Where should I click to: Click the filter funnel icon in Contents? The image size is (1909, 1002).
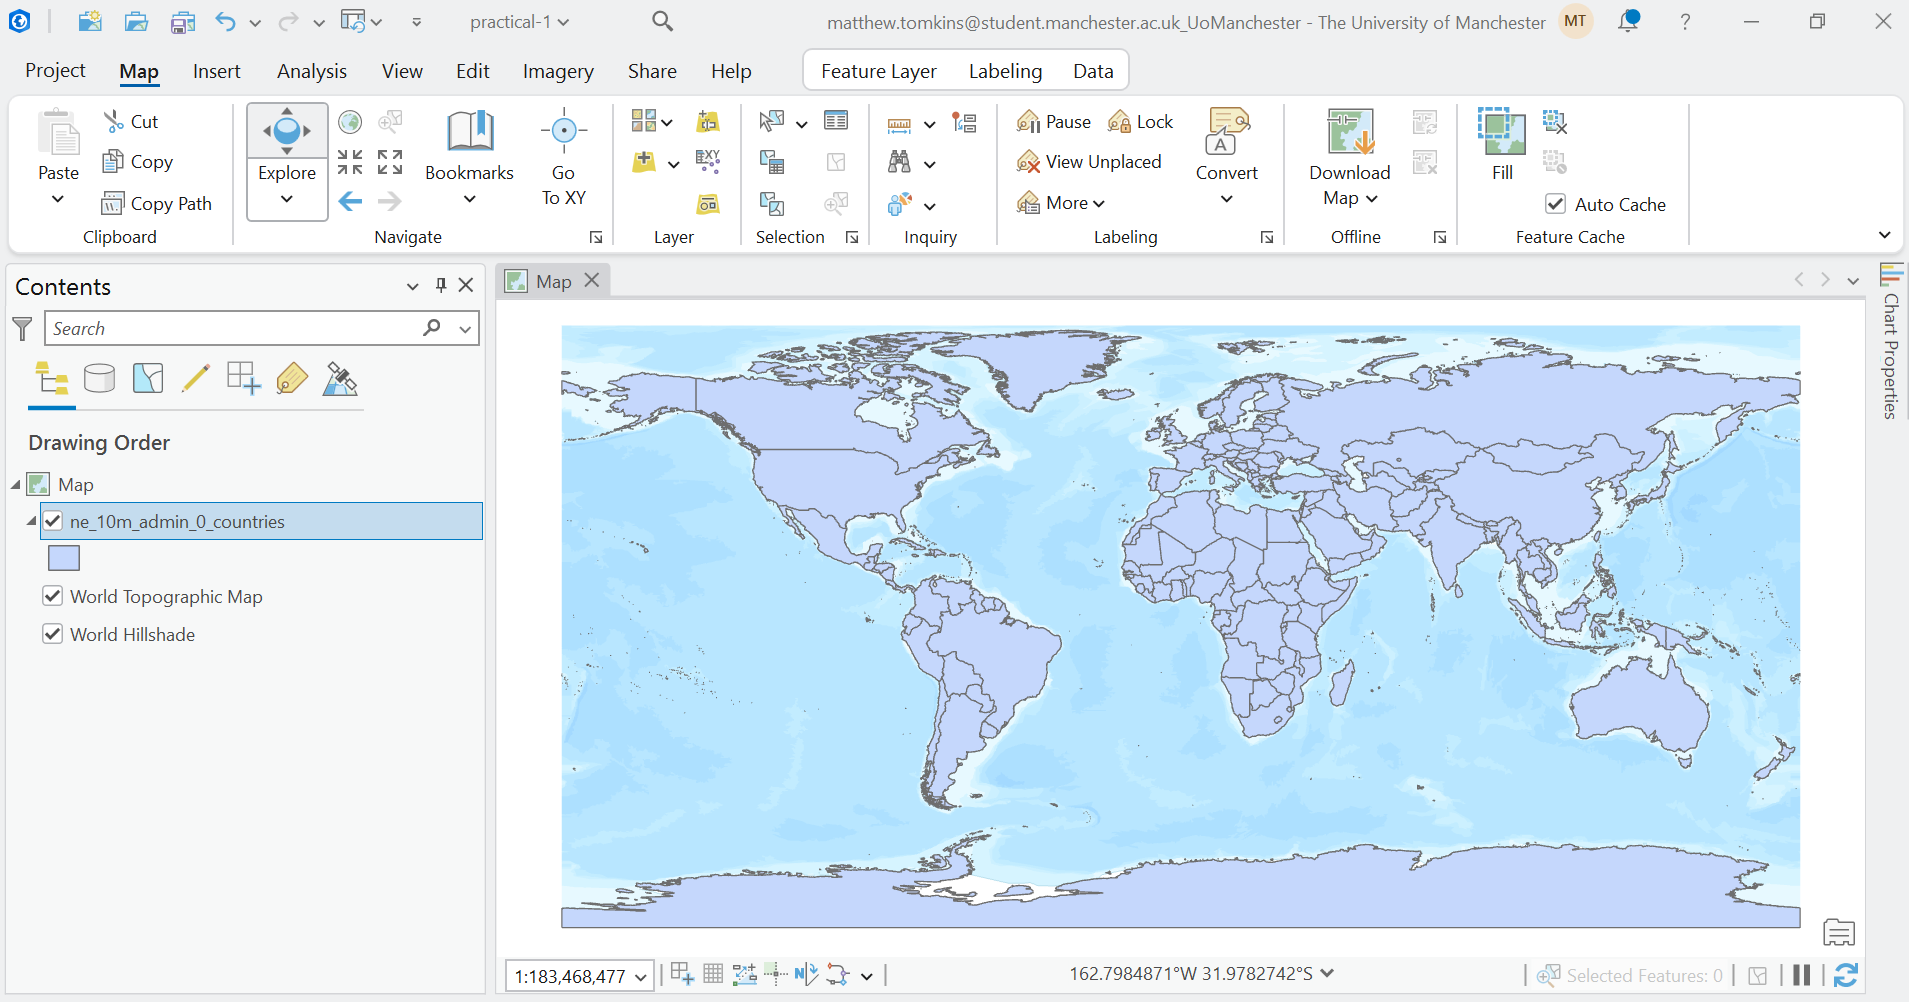pos(22,329)
